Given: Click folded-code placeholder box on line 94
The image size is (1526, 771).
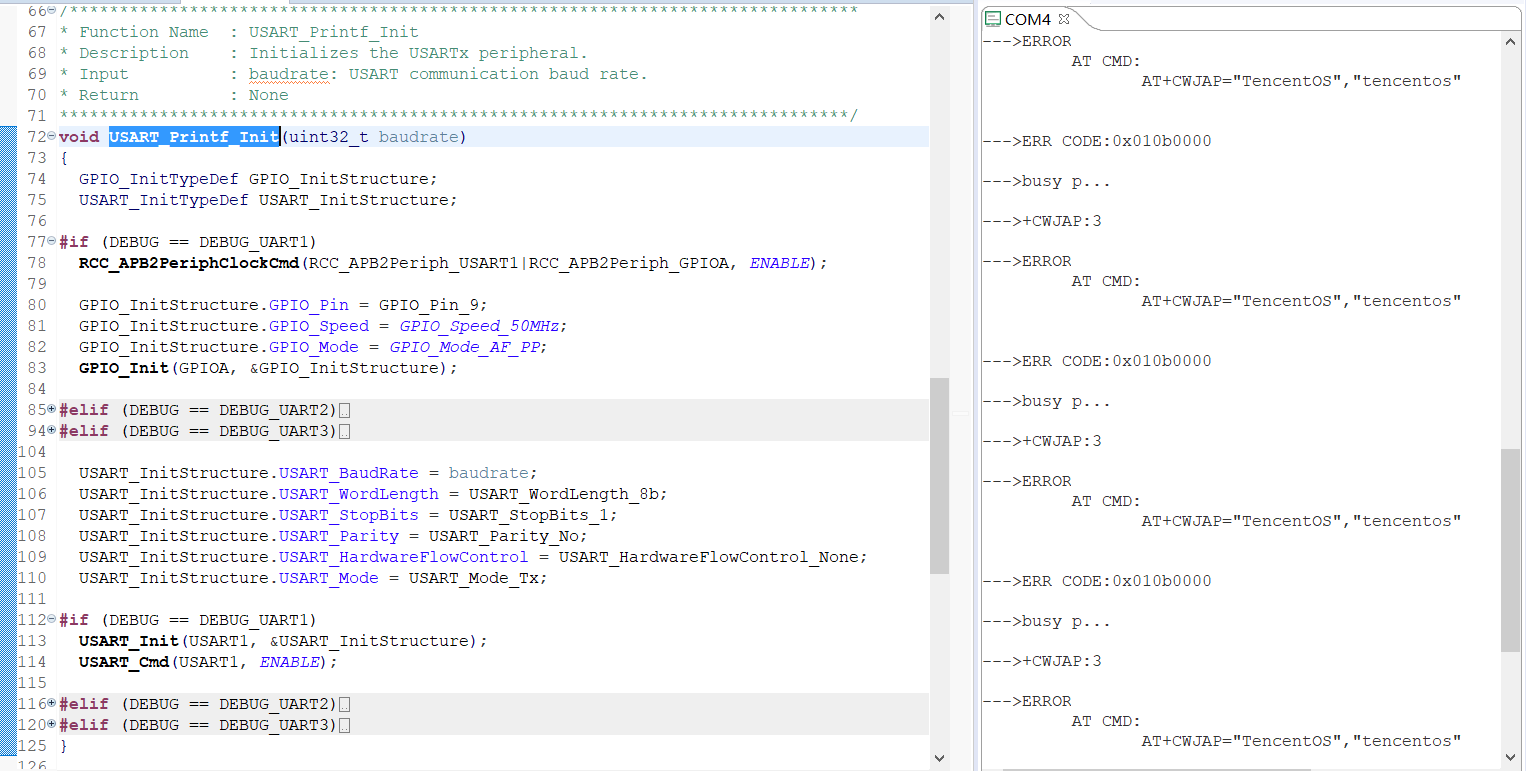Looking at the screenshot, I should click(x=345, y=432).
